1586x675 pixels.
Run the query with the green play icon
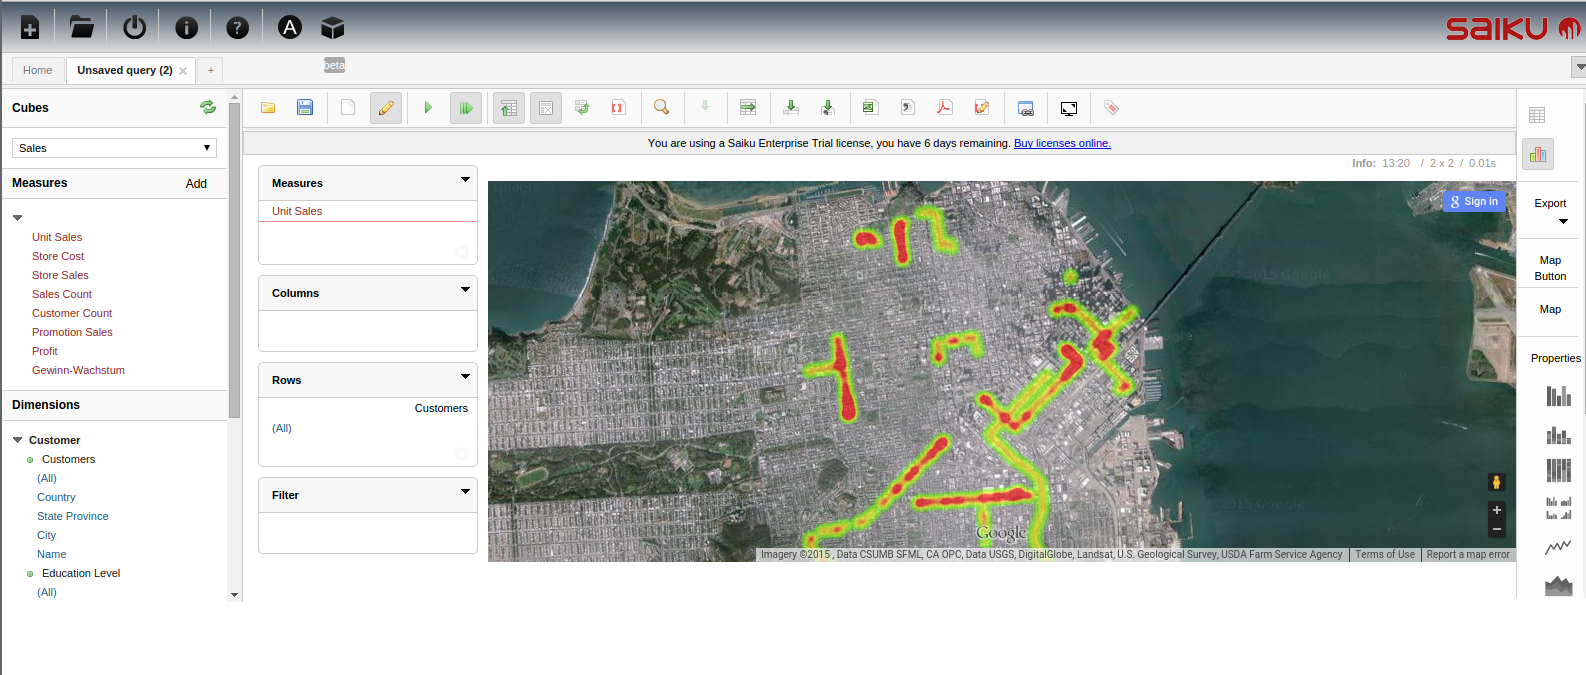428,108
